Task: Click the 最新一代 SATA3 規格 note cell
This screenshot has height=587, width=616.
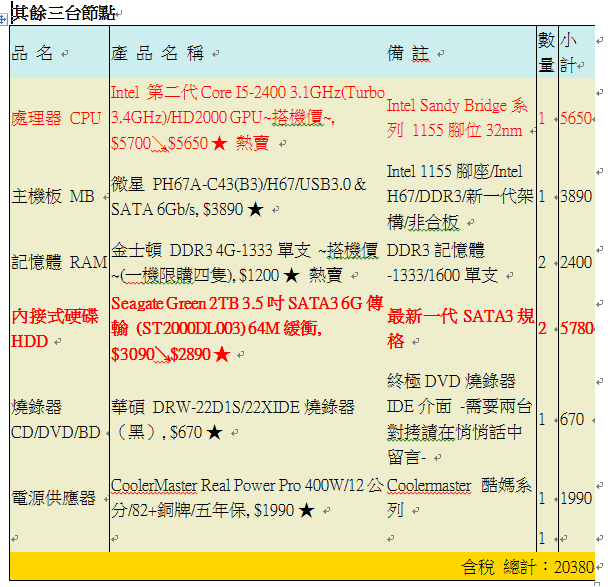Action: tap(460, 328)
